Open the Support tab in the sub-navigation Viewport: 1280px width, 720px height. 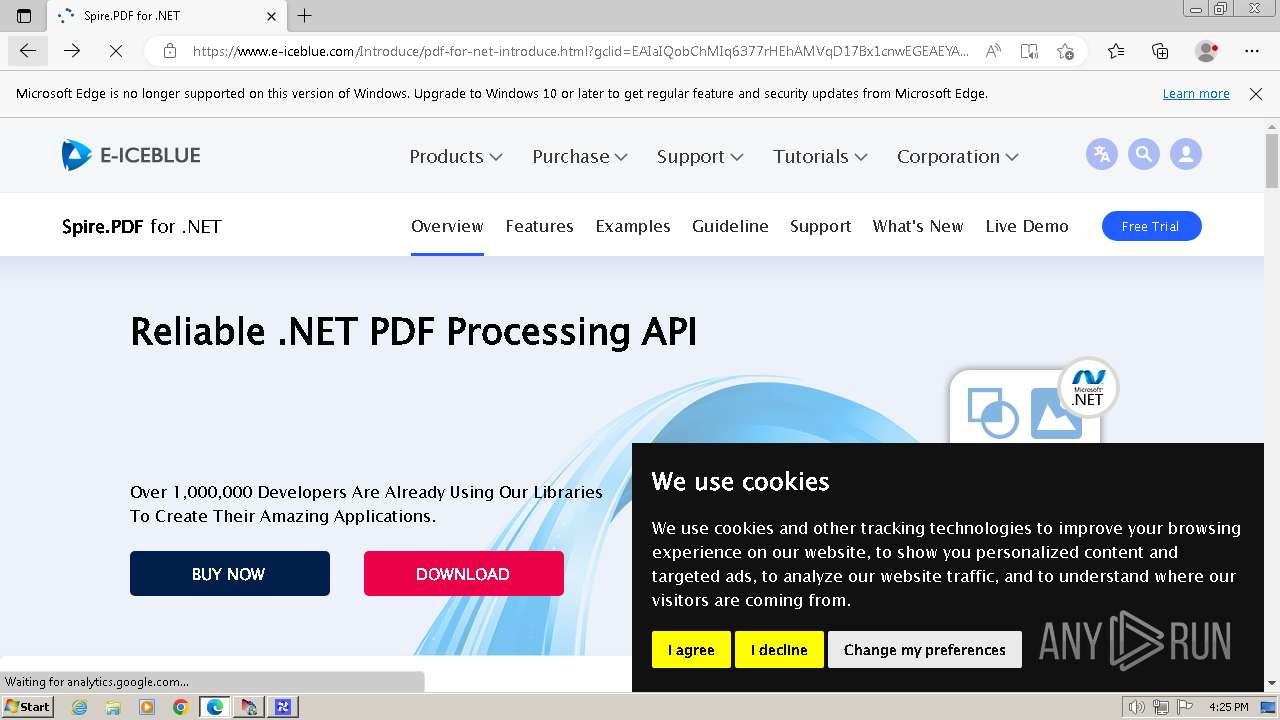pos(820,226)
